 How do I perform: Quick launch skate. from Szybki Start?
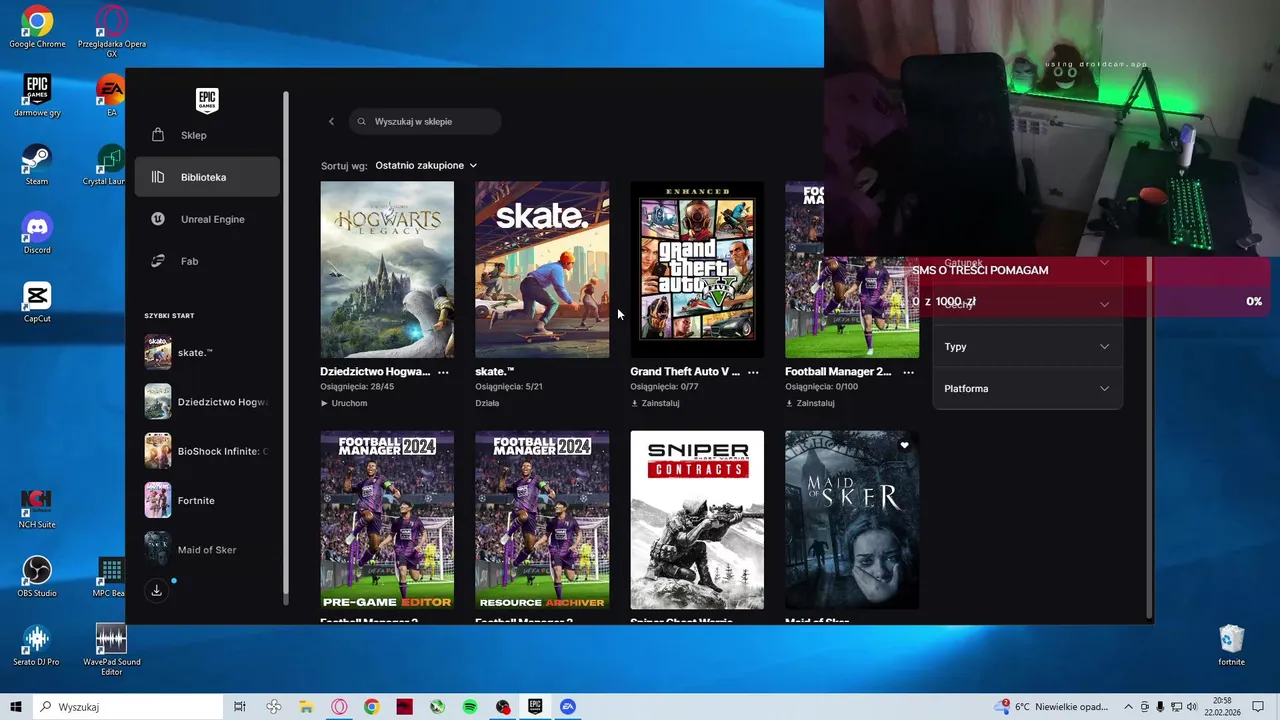(207, 352)
